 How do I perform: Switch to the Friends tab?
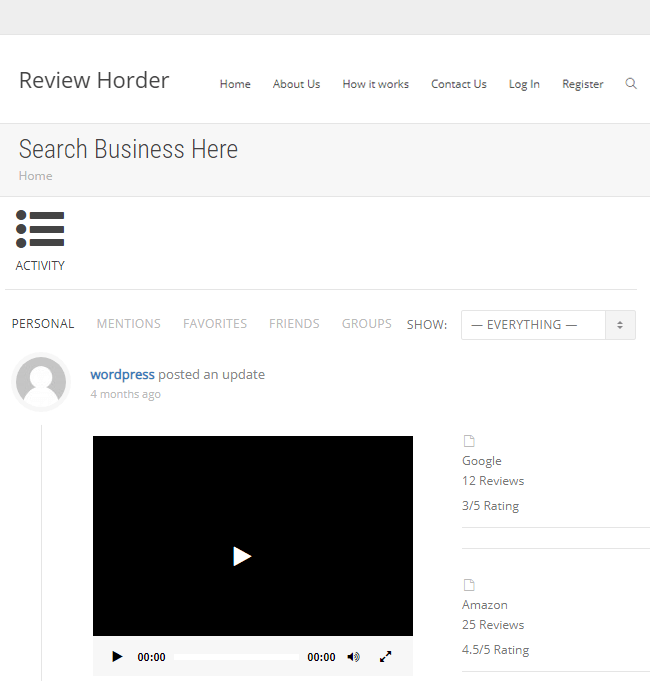click(294, 324)
